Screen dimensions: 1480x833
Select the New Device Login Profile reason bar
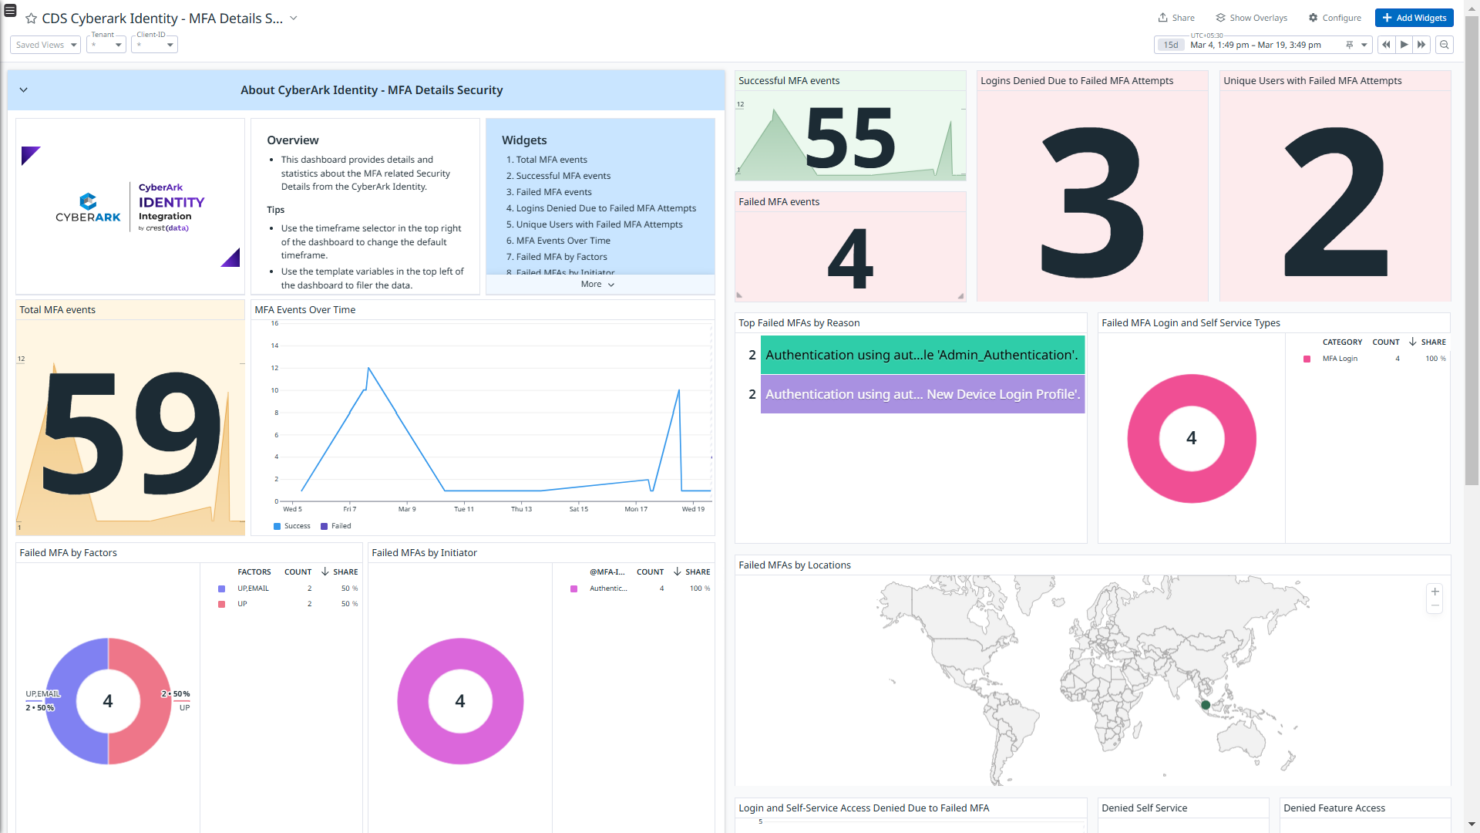(922, 394)
